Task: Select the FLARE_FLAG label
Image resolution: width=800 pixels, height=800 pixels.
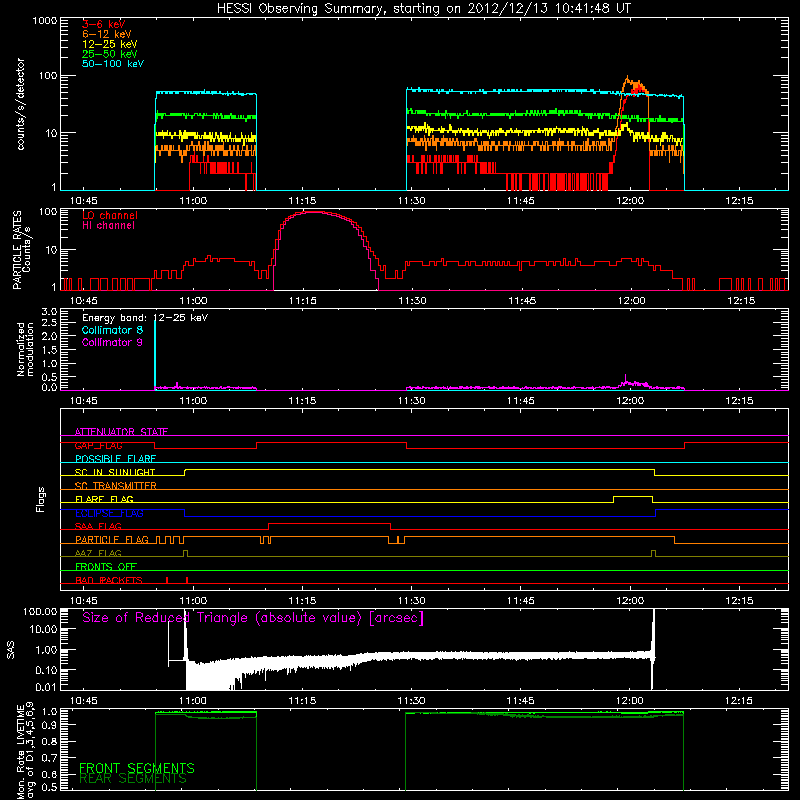Action: [104, 499]
